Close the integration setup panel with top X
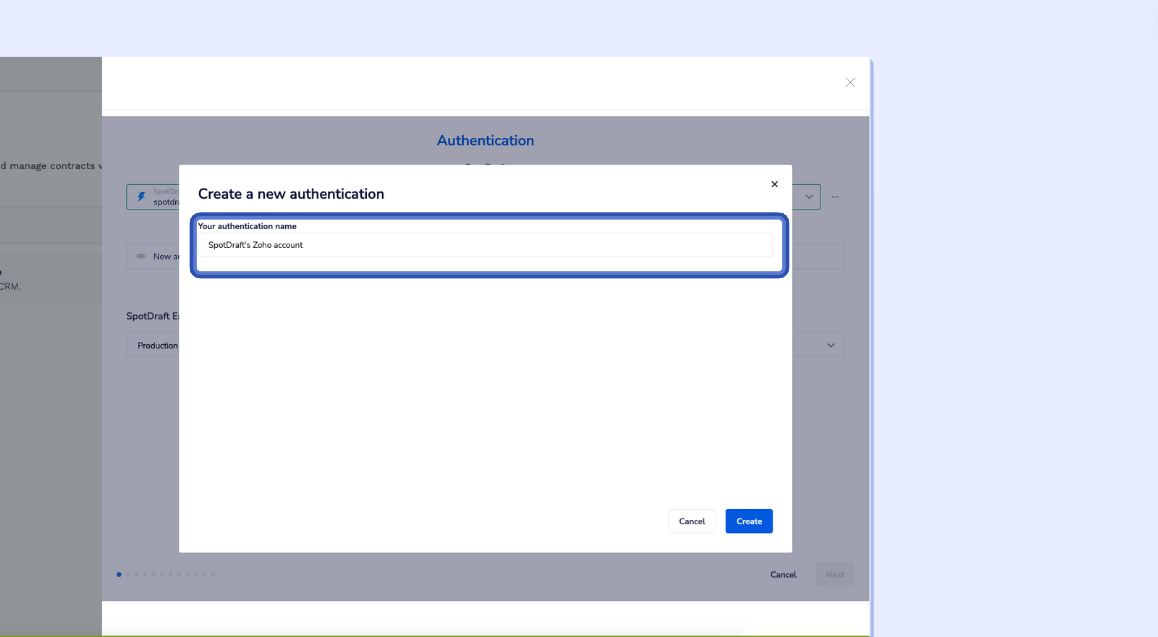1158x637 pixels. (850, 82)
